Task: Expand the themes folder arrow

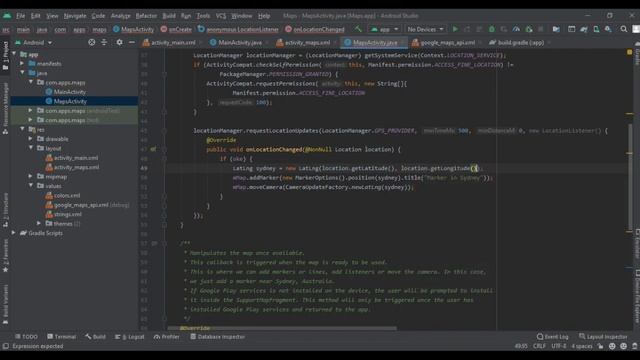Action: point(39,223)
